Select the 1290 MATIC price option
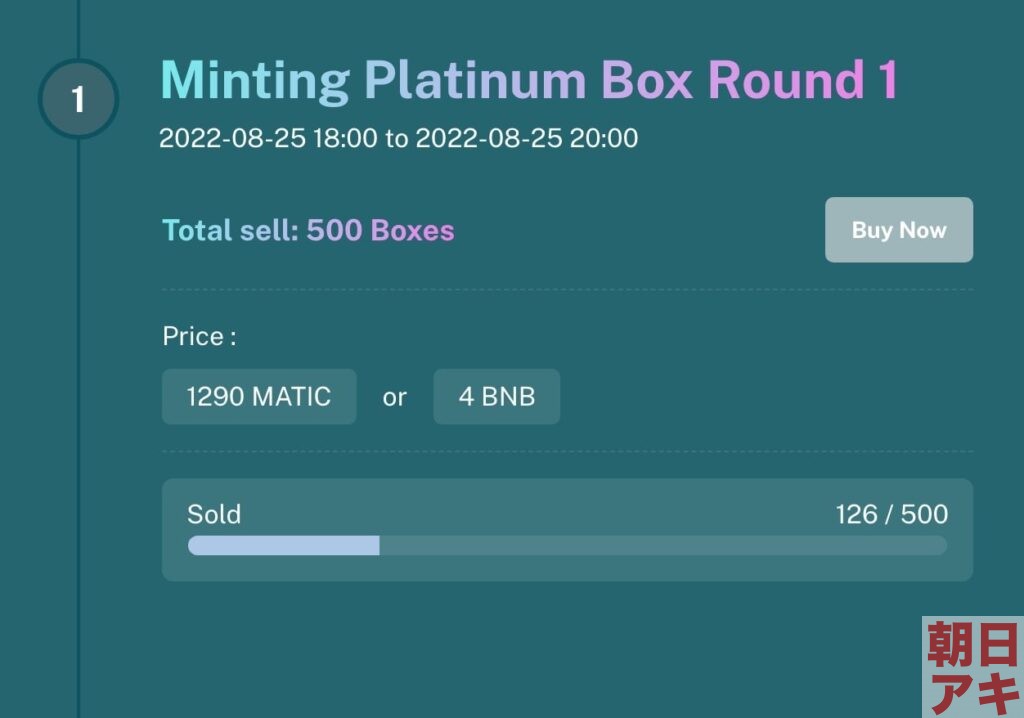The width and height of the screenshot is (1024, 718). [x=259, y=397]
